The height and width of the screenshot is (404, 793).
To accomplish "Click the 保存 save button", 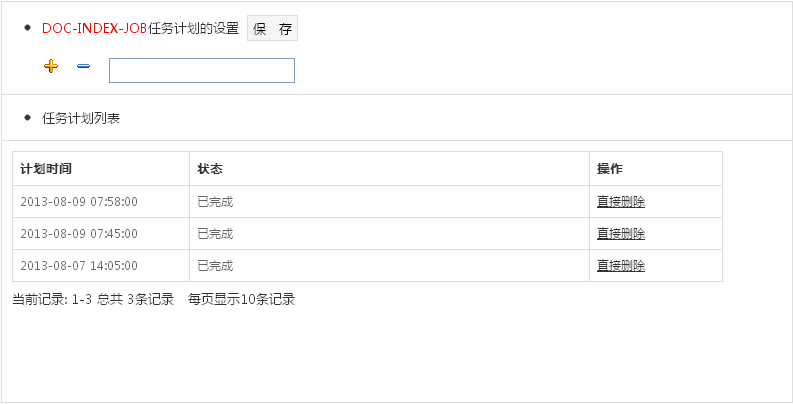I will pyautogui.click(x=272, y=28).
